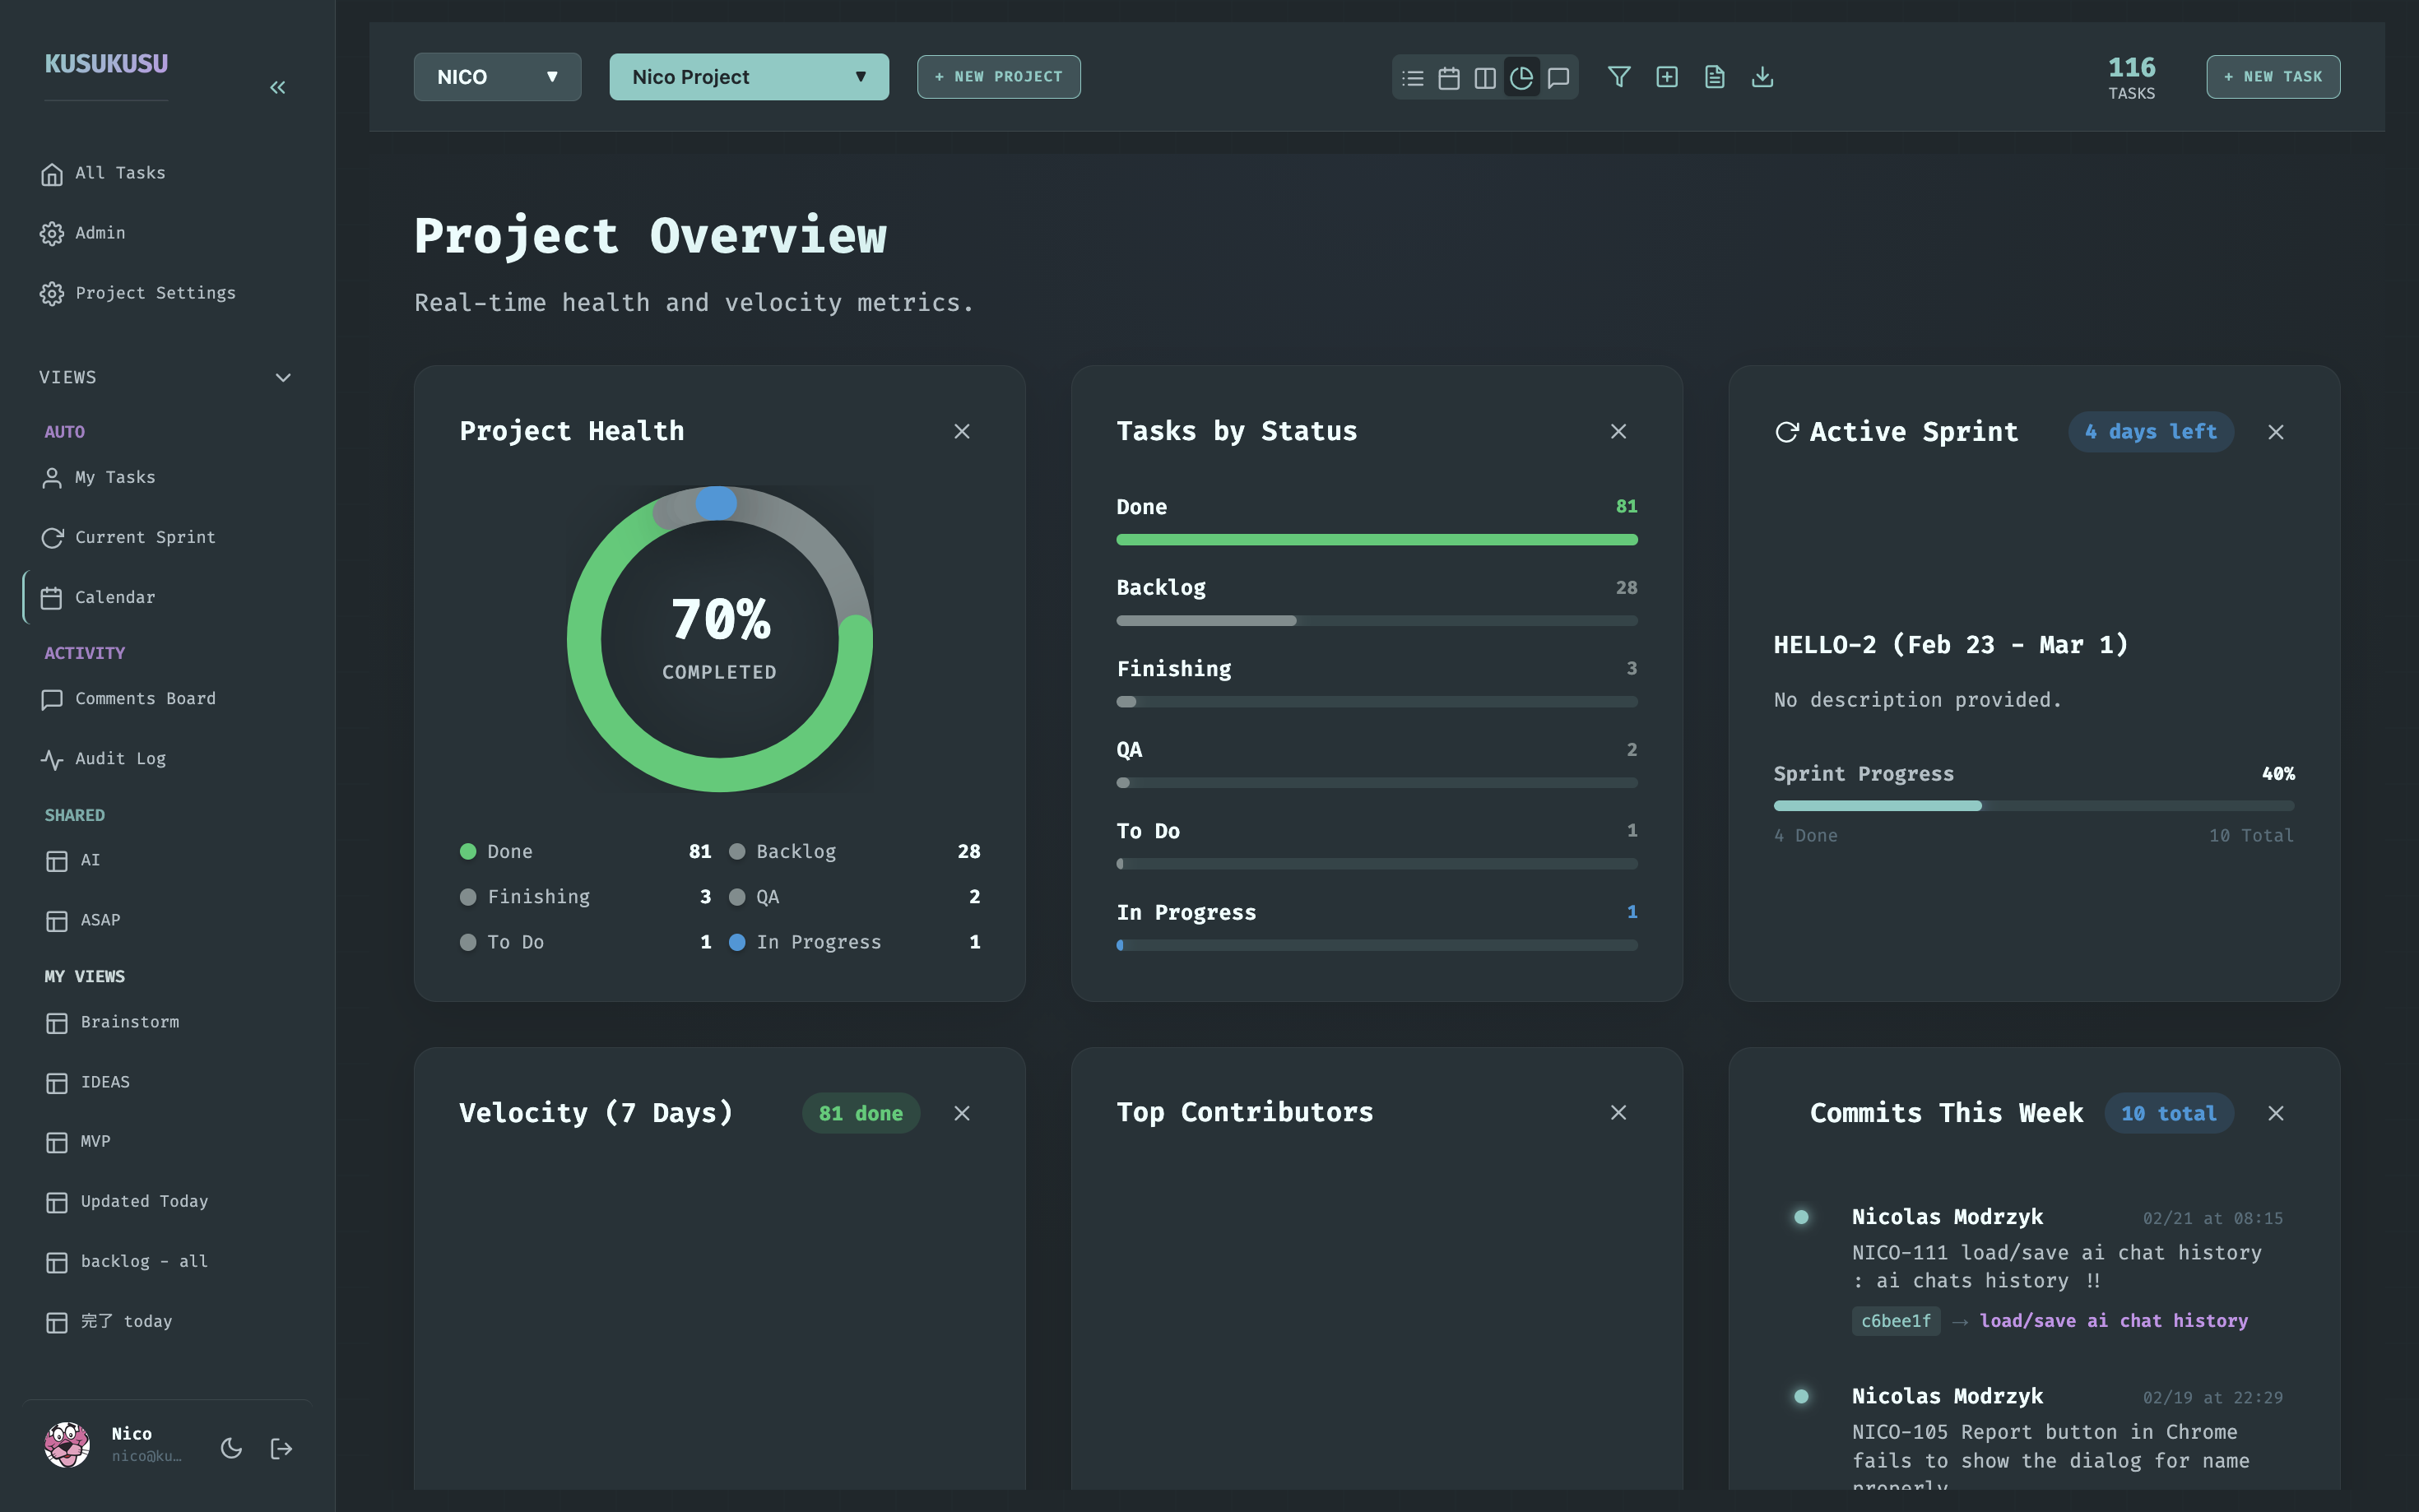Screen dimensions: 2419x1512
Task: Open the calendar view icon in the toolbar
Action: click(1448, 77)
